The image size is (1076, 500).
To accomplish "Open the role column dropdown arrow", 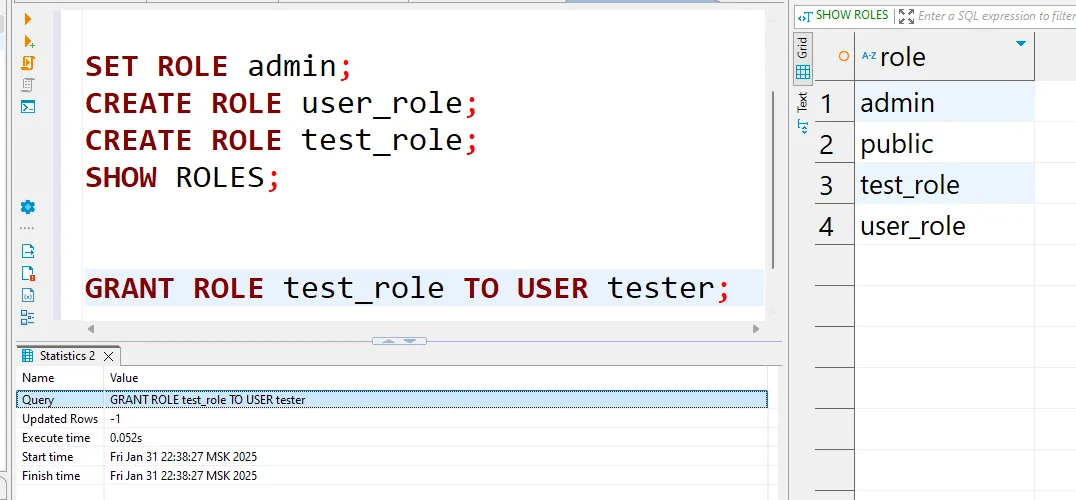I will coord(1020,44).
